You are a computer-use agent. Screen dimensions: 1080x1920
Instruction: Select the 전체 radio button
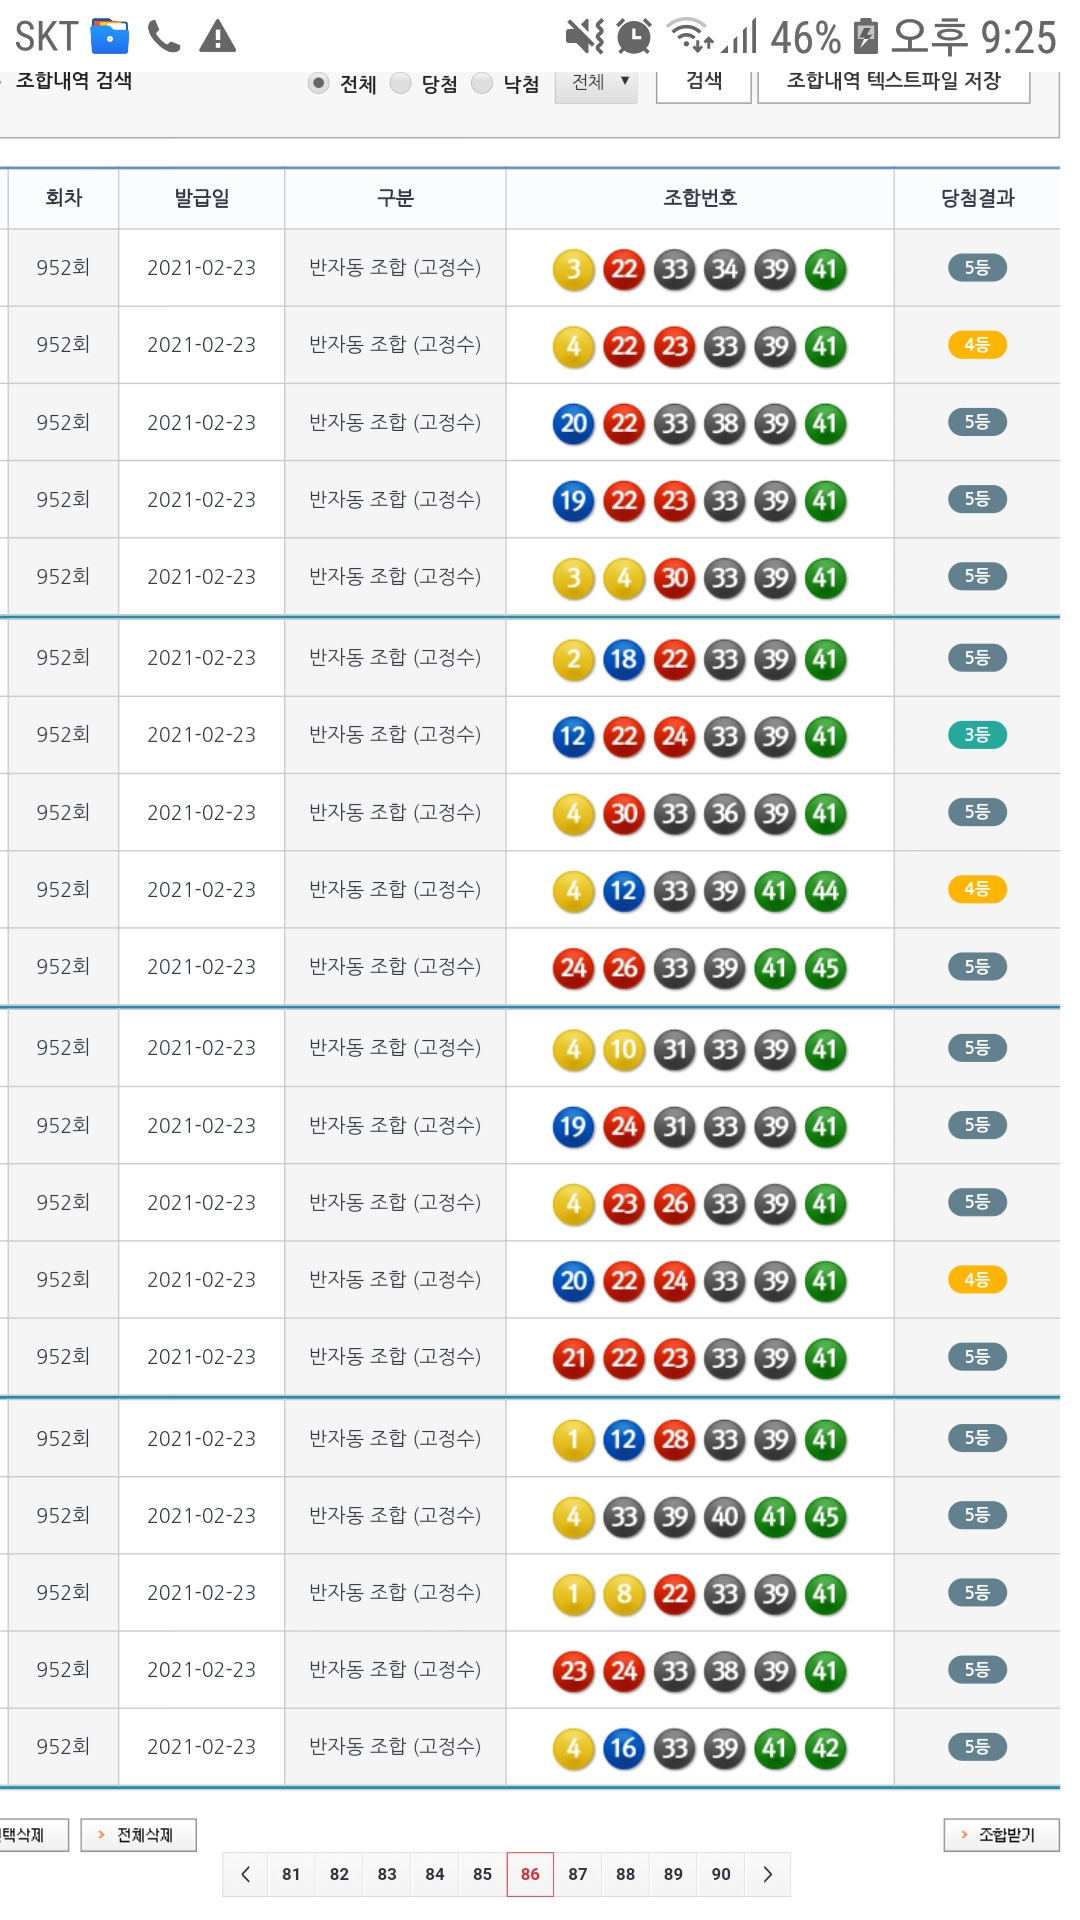pos(319,83)
